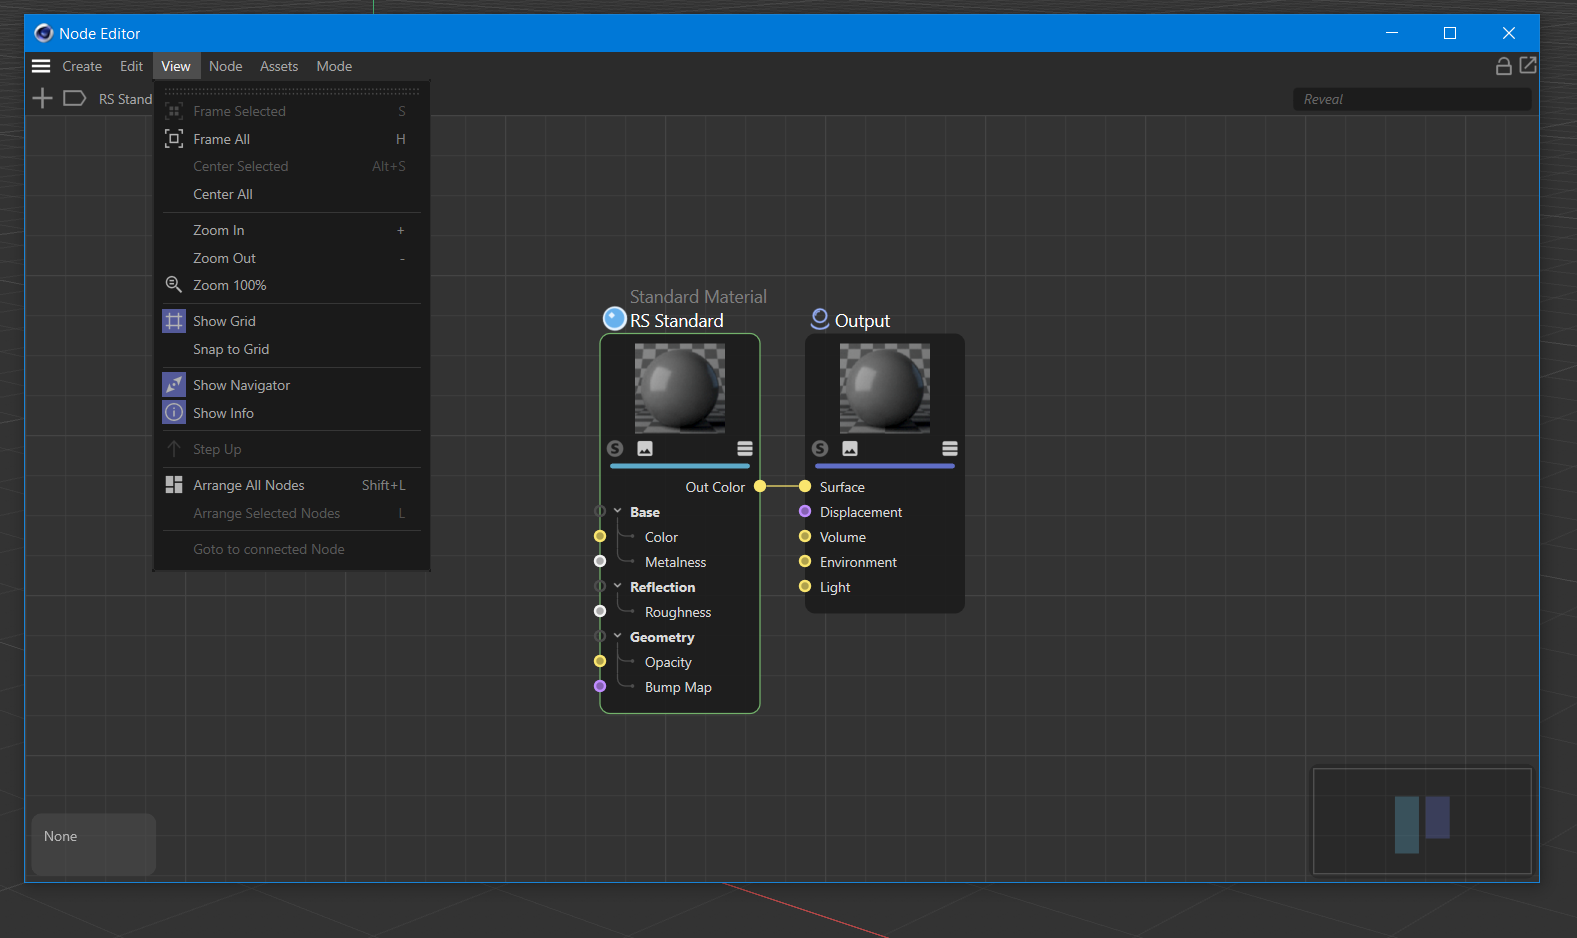Image resolution: width=1577 pixels, height=938 pixels.
Task: Open the Mode menu
Action: click(334, 66)
